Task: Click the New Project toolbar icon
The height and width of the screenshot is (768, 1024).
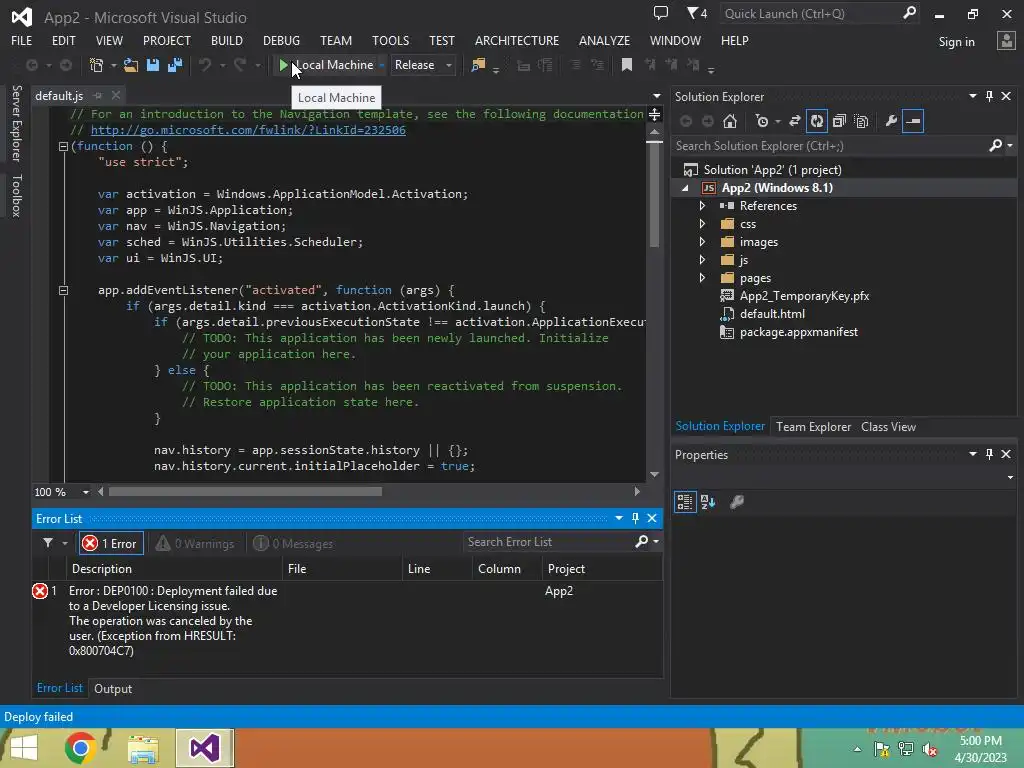Action: 96,65
